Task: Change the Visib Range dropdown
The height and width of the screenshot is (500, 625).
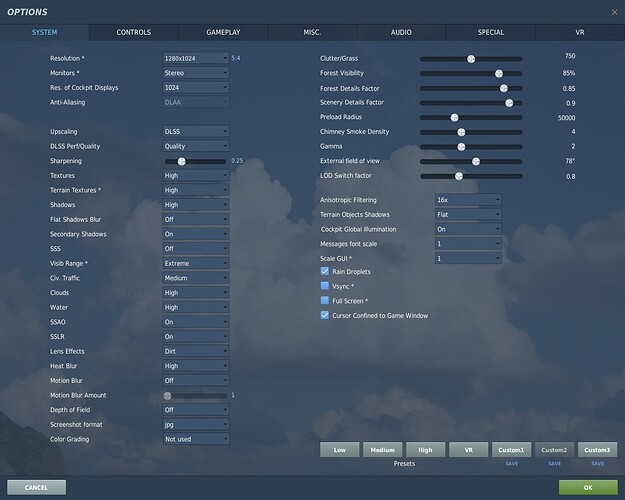Action: (x=196, y=263)
